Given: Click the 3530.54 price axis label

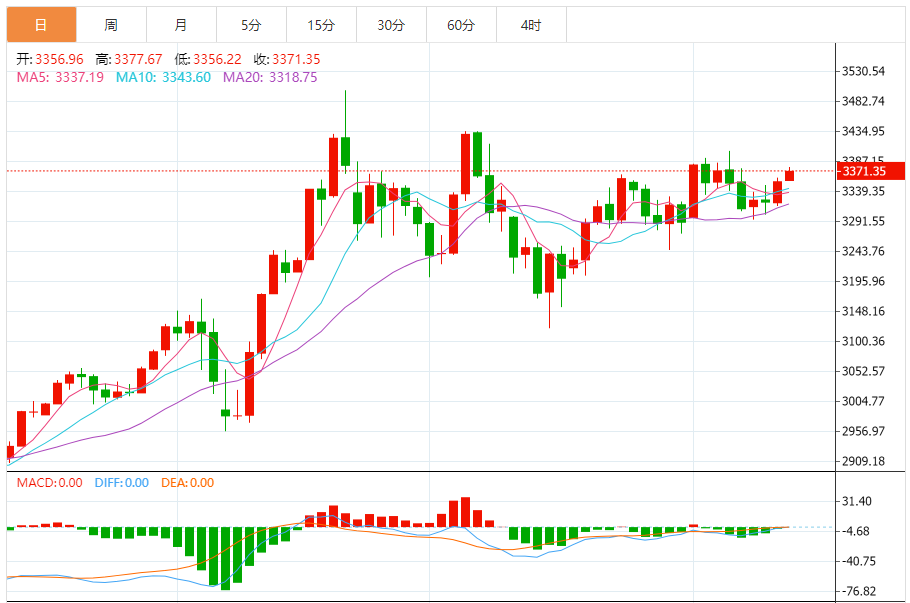Looking at the screenshot, I should [864, 71].
